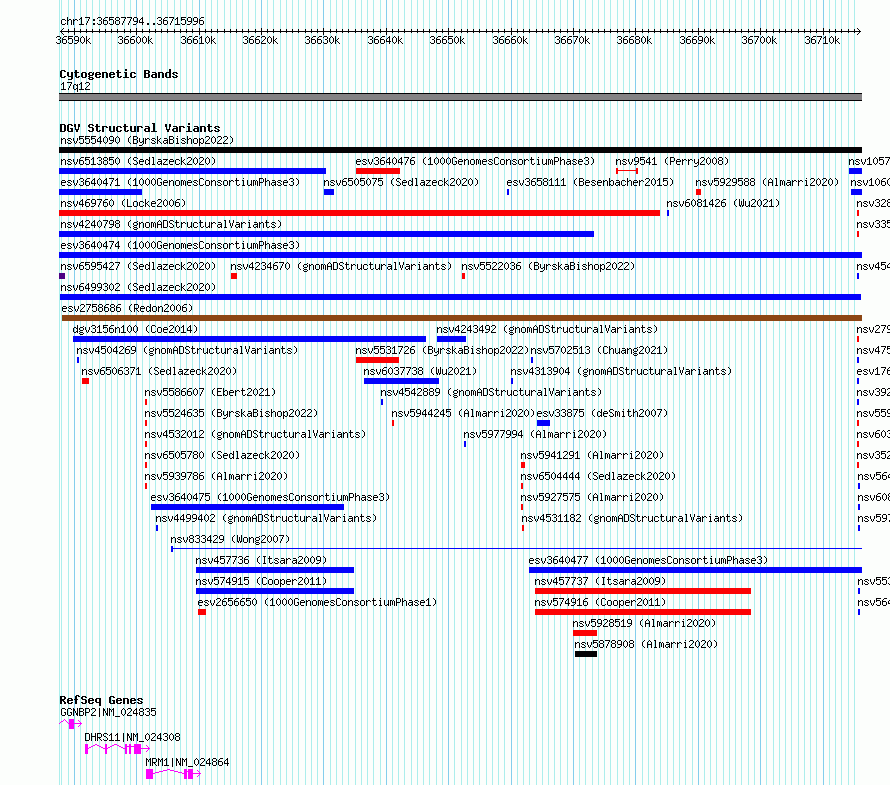Select esv33875 (deSmith2007) variant label

(602, 413)
